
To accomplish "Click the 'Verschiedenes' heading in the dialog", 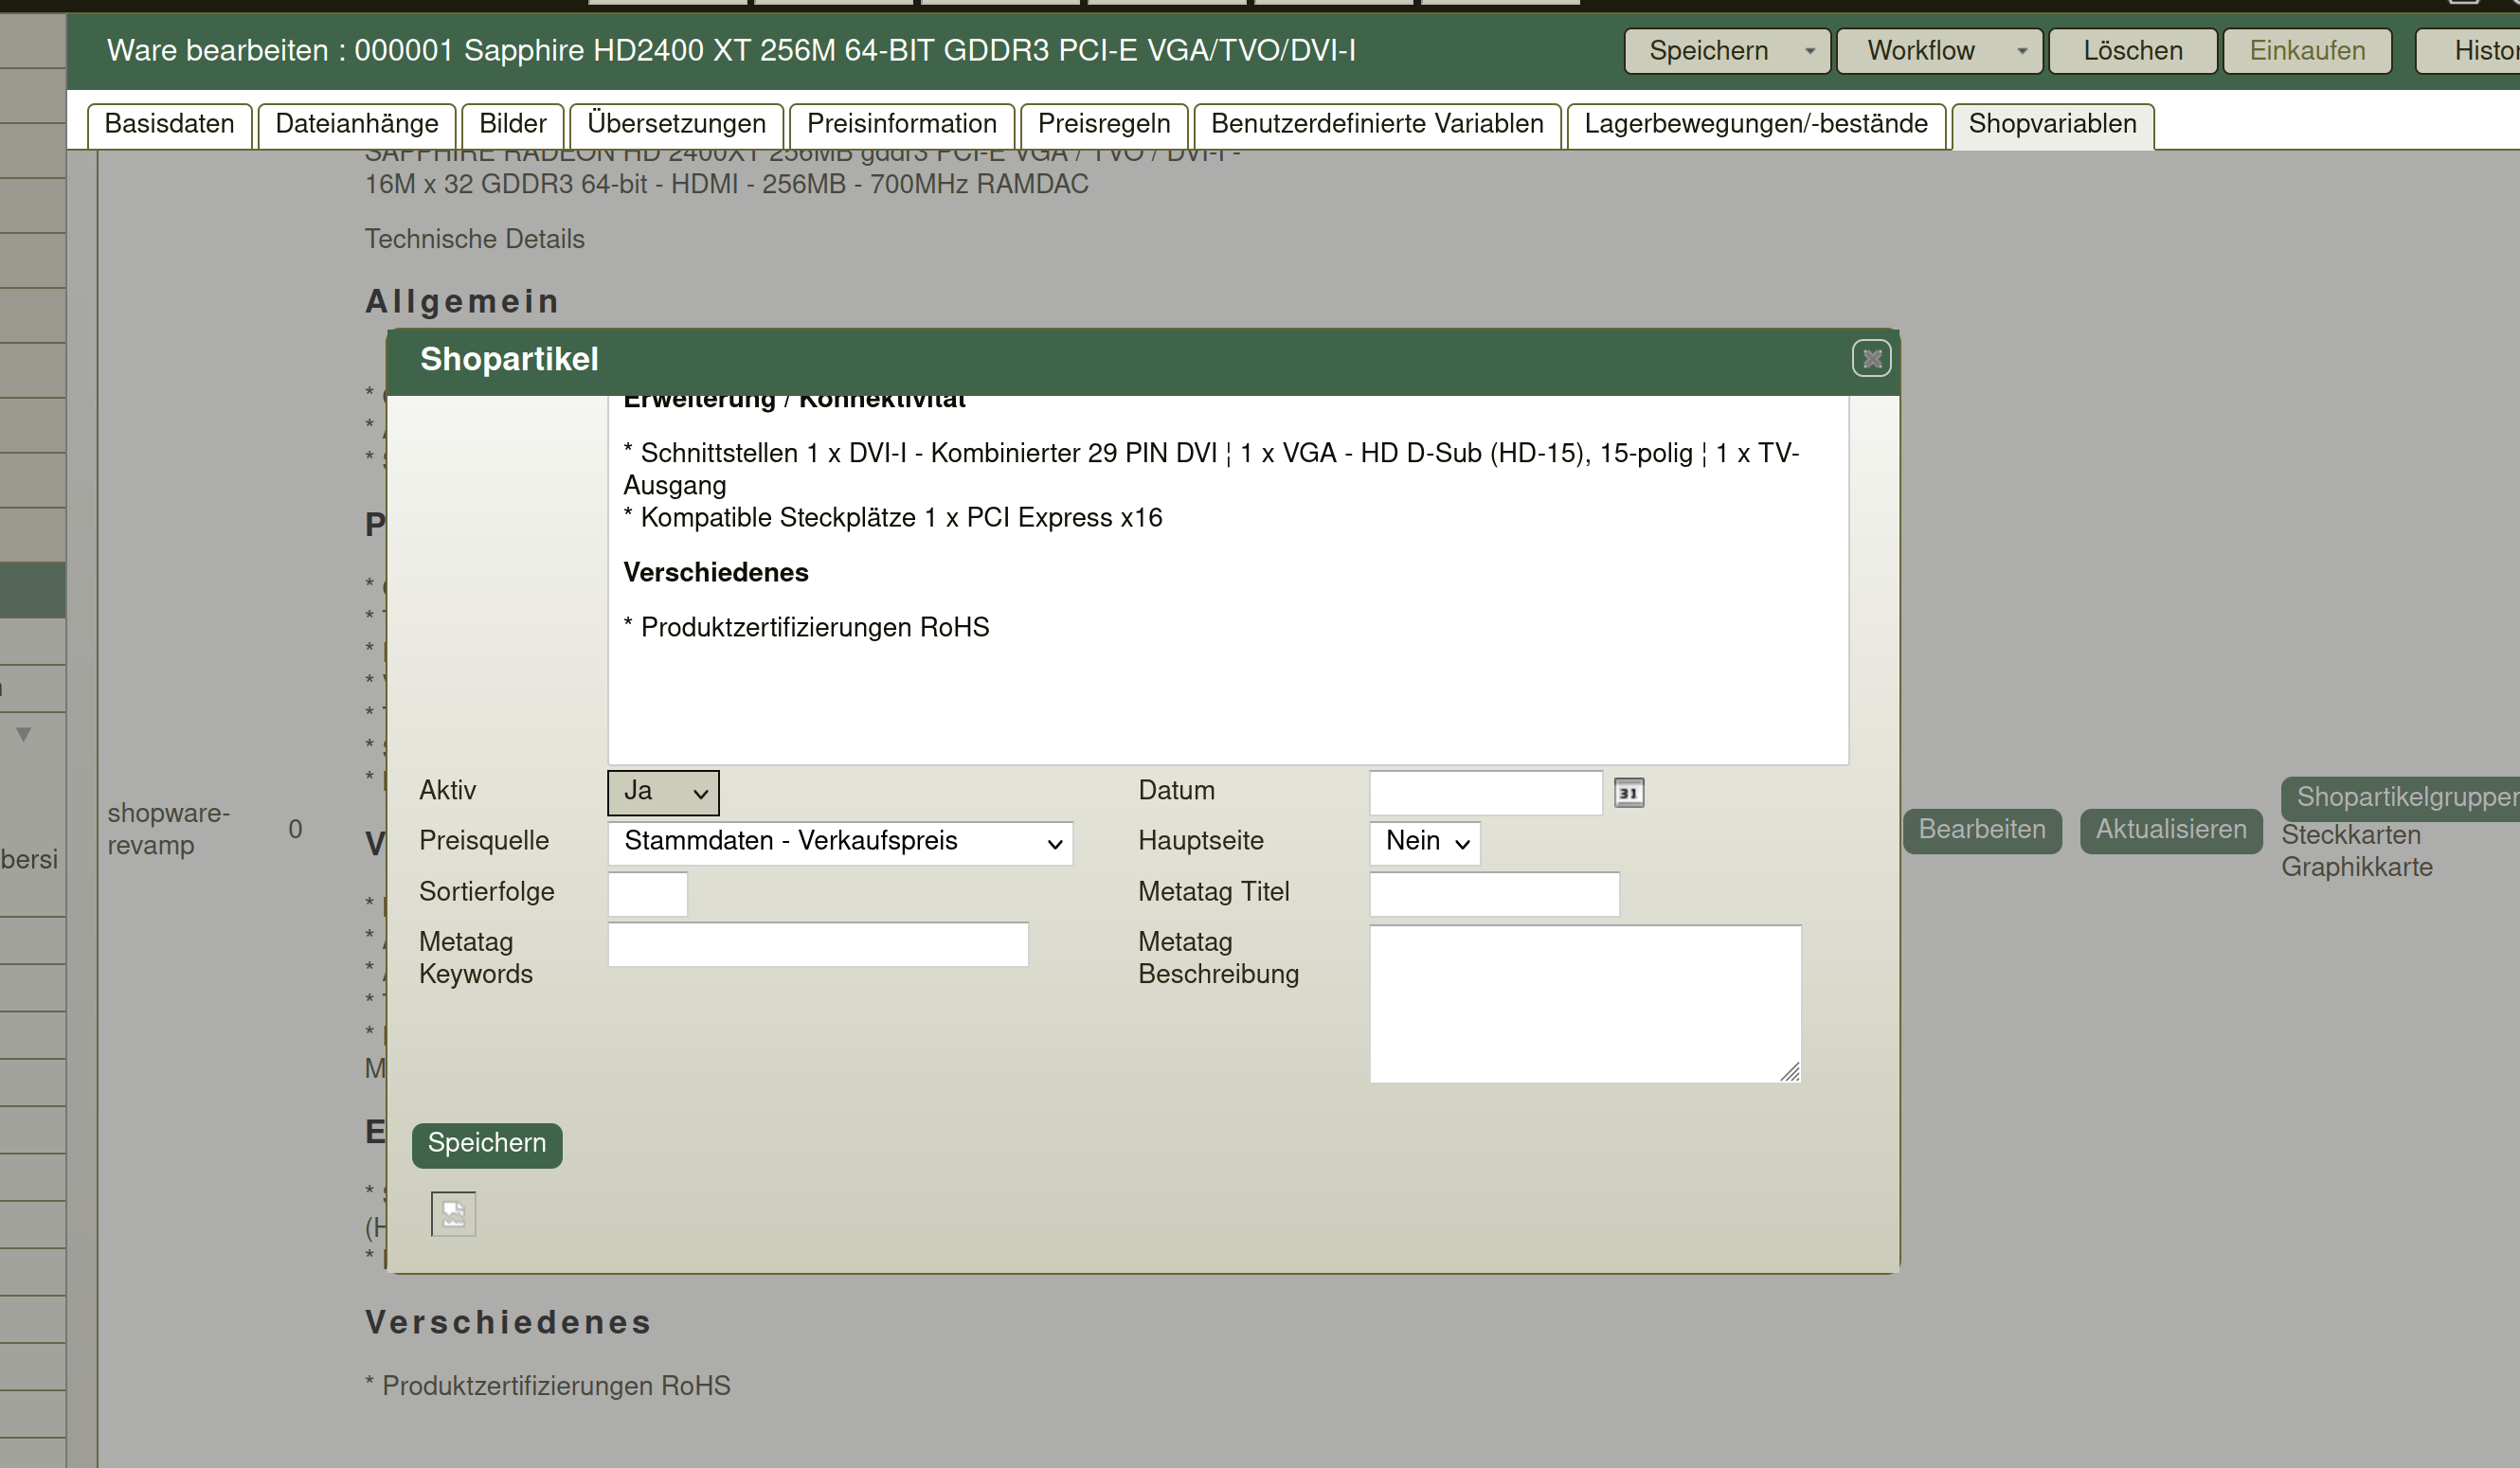I will 716,573.
